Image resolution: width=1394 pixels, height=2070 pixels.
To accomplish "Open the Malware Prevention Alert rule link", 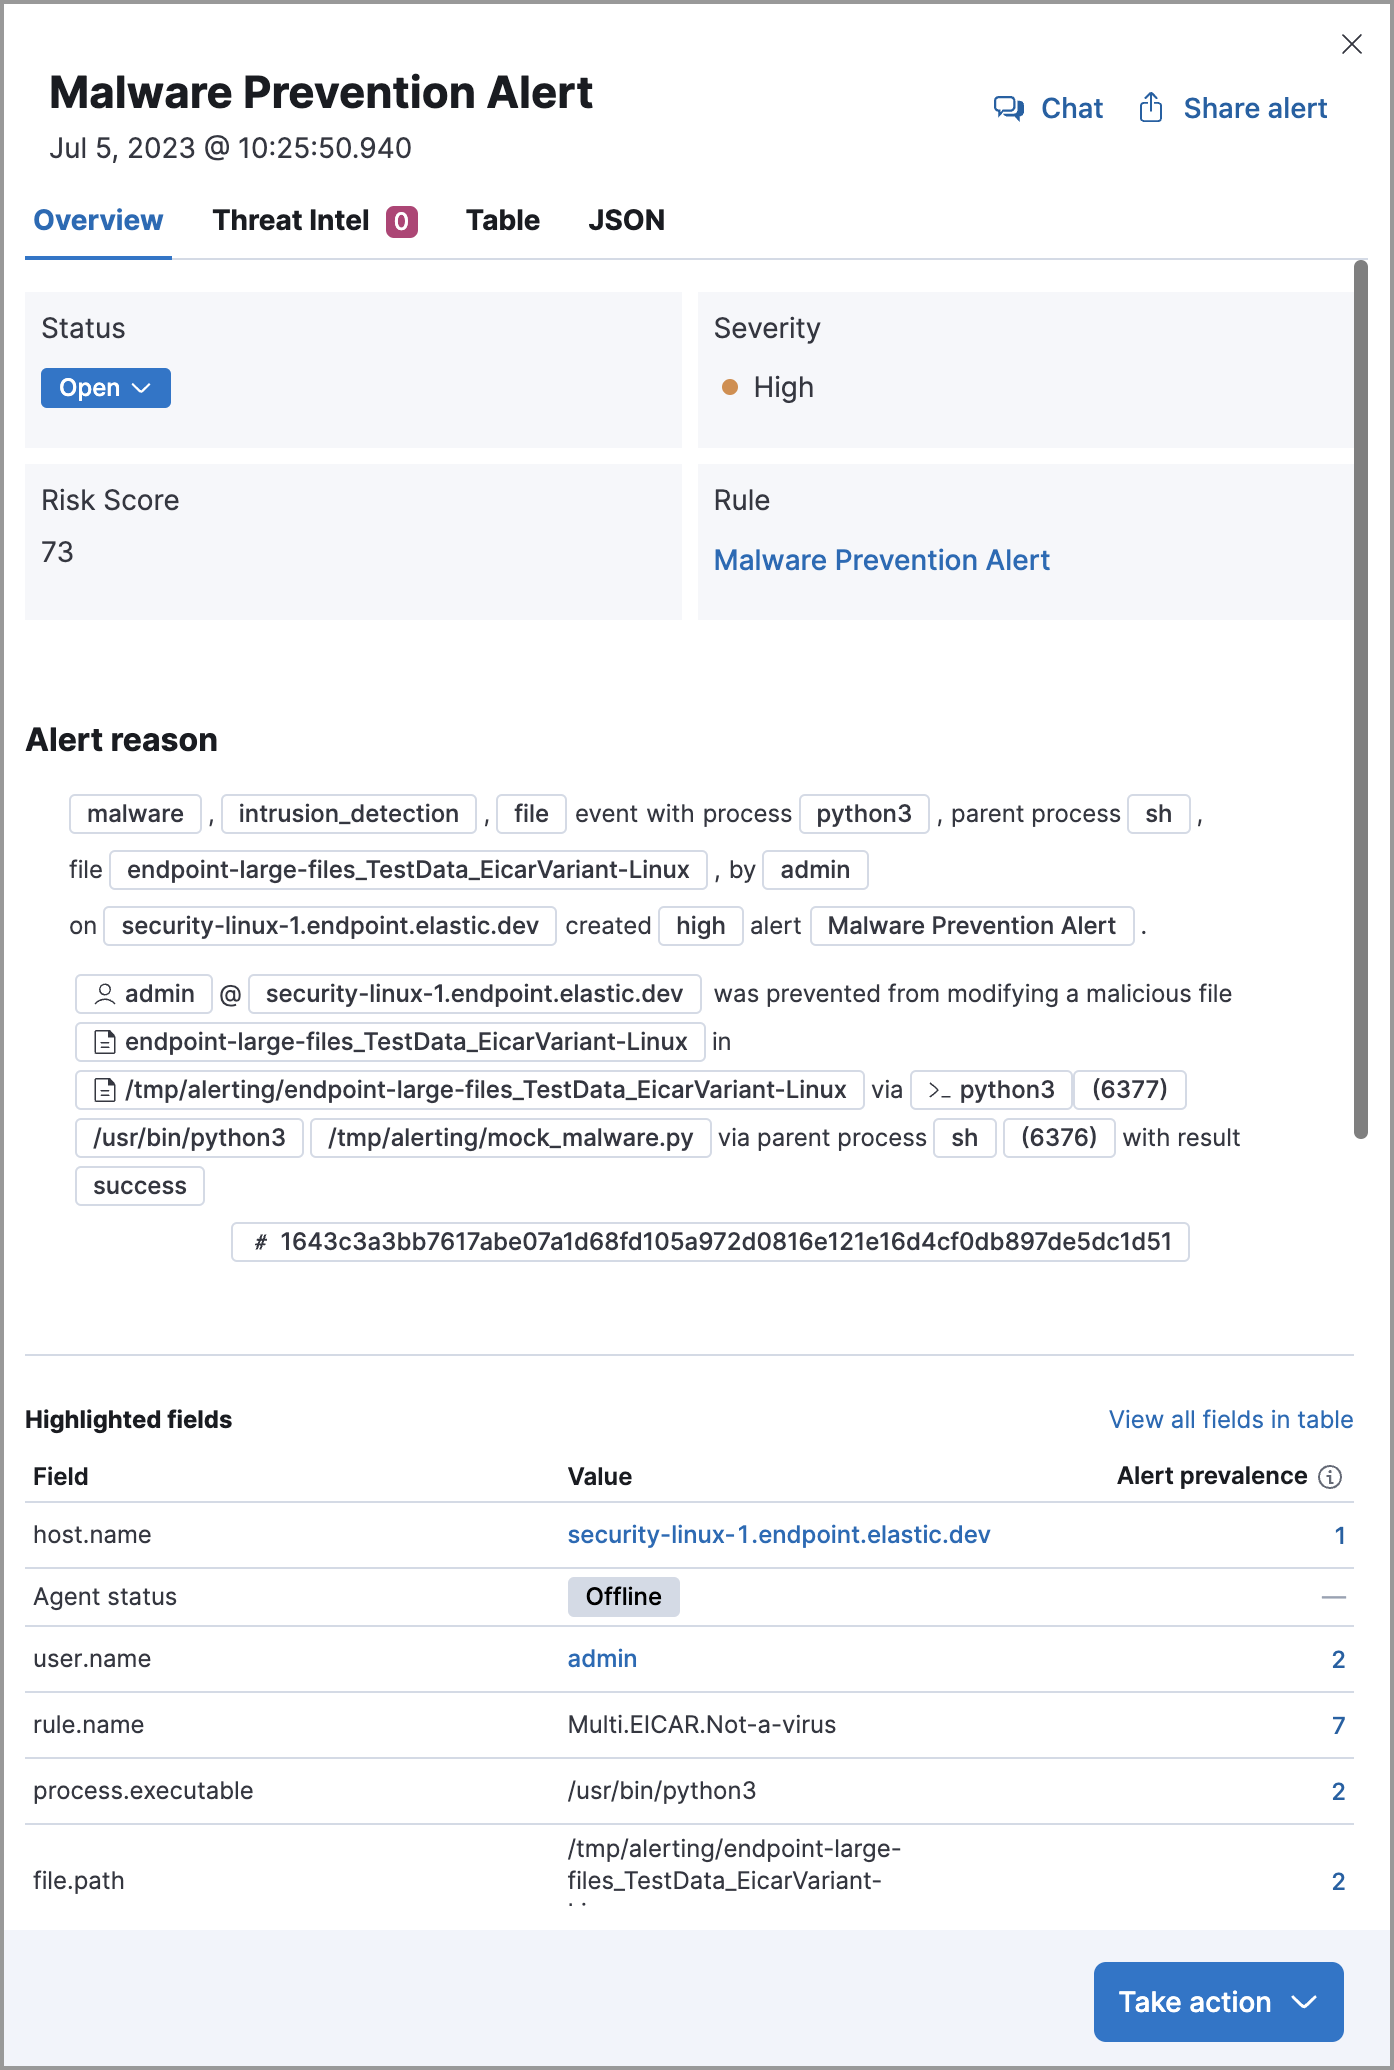I will click(881, 560).
